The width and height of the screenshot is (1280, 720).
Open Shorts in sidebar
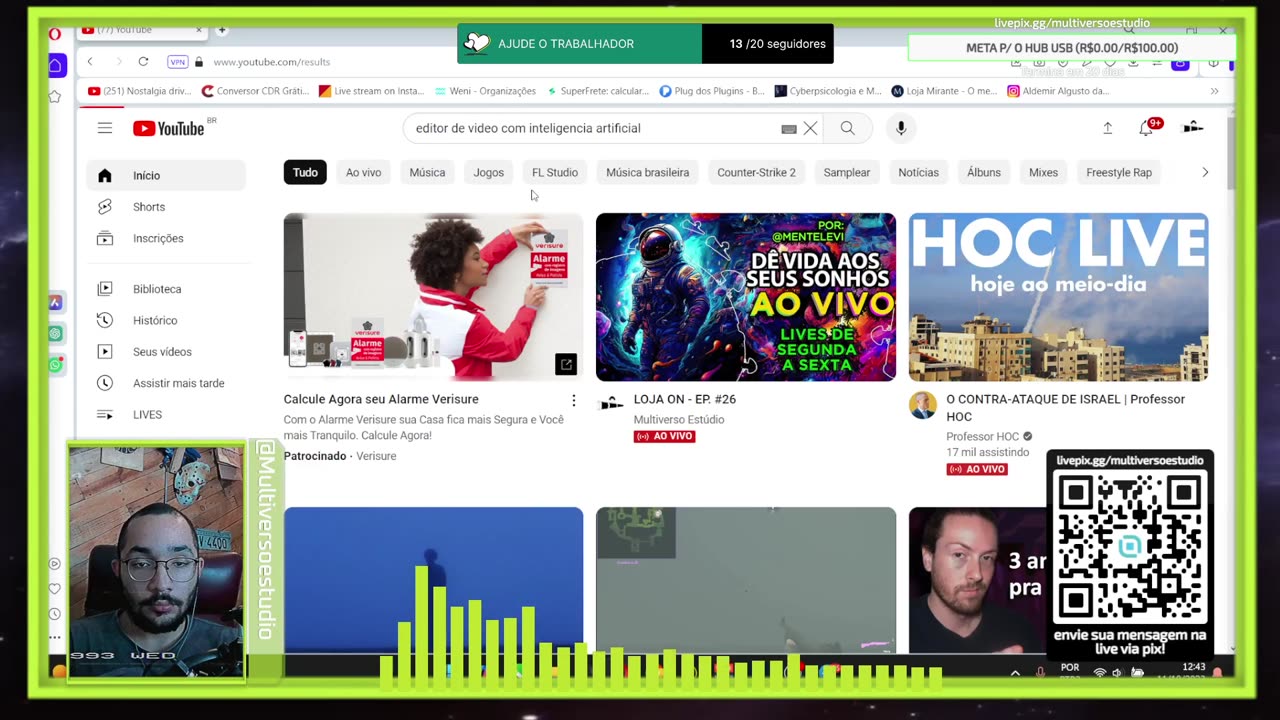coord(166,207)
